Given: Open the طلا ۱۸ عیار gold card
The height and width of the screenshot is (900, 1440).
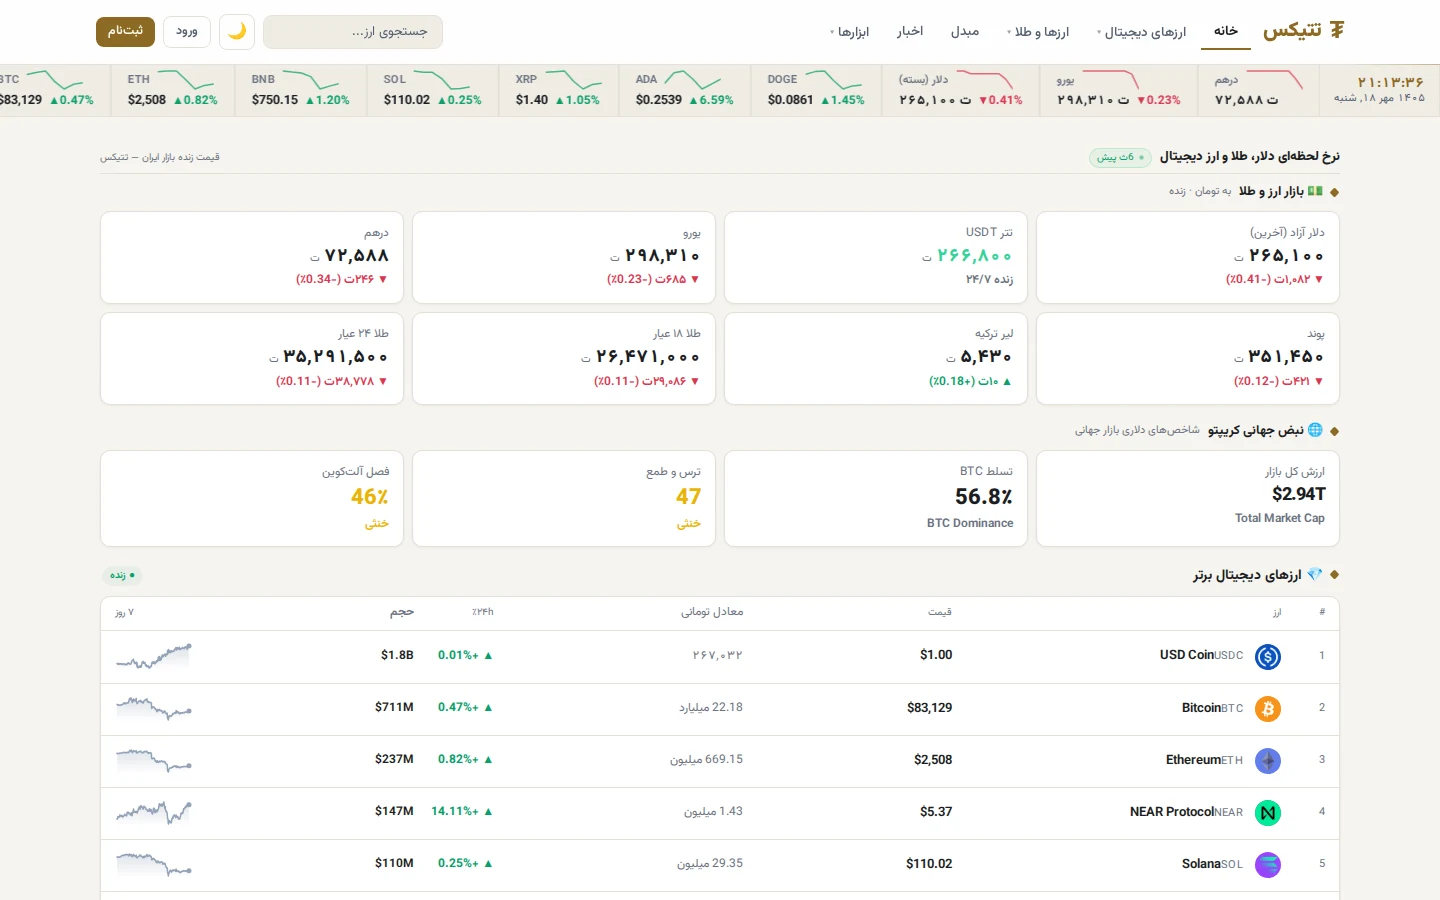Looking at the screenshot, I should 564,358.
